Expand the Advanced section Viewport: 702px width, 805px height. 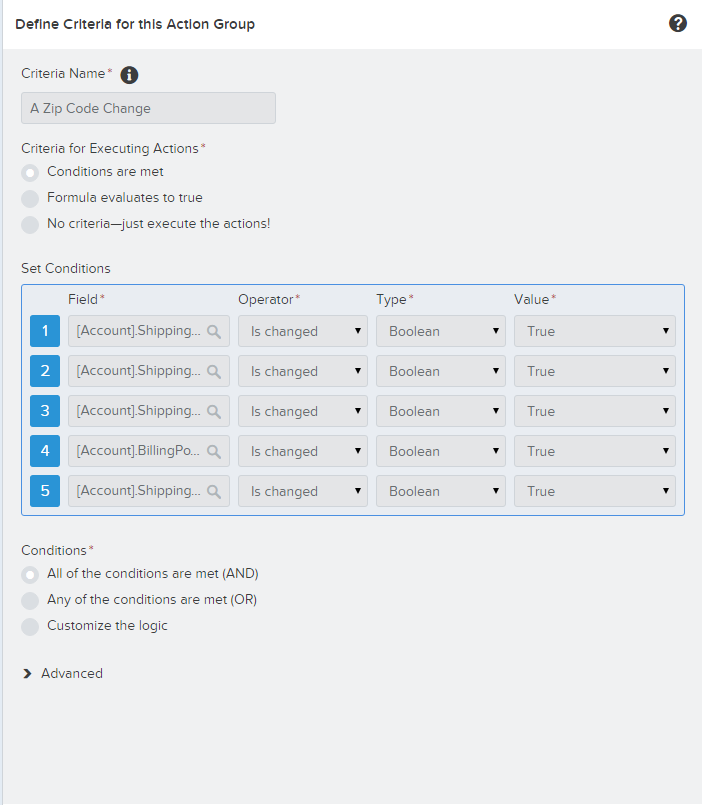pos(63,673)
